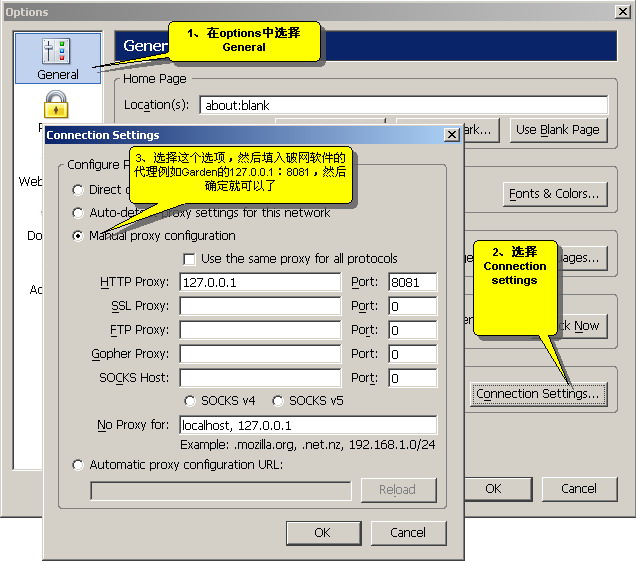The width and height of the screenshot is (636, 561).
Task: Click the HTTP Proxy Port field showing 8081
Action: click(x=412, y=282)
